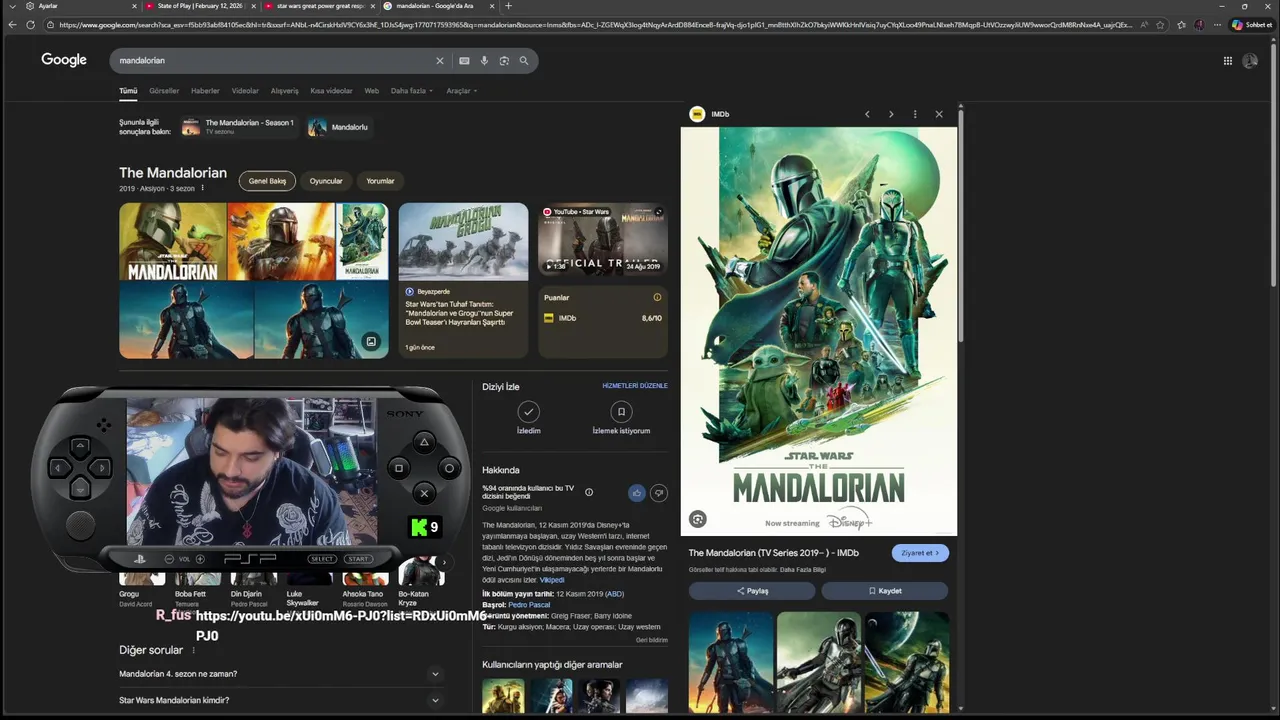Expand question Mandalorian 4. sezon ne zaman?
This screenshot has height=720, width=1280.
click(x=279, y=674)
